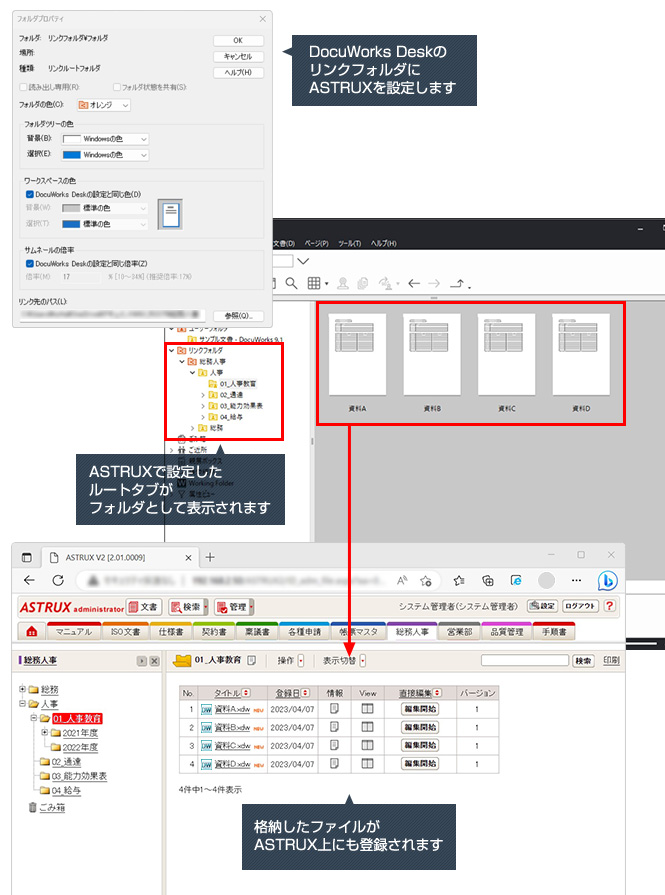Click the magnifier search icon in DocuWorks toolbar
Image resolution: width=665 pixels, height=895 pixels.
click(291, 283)
